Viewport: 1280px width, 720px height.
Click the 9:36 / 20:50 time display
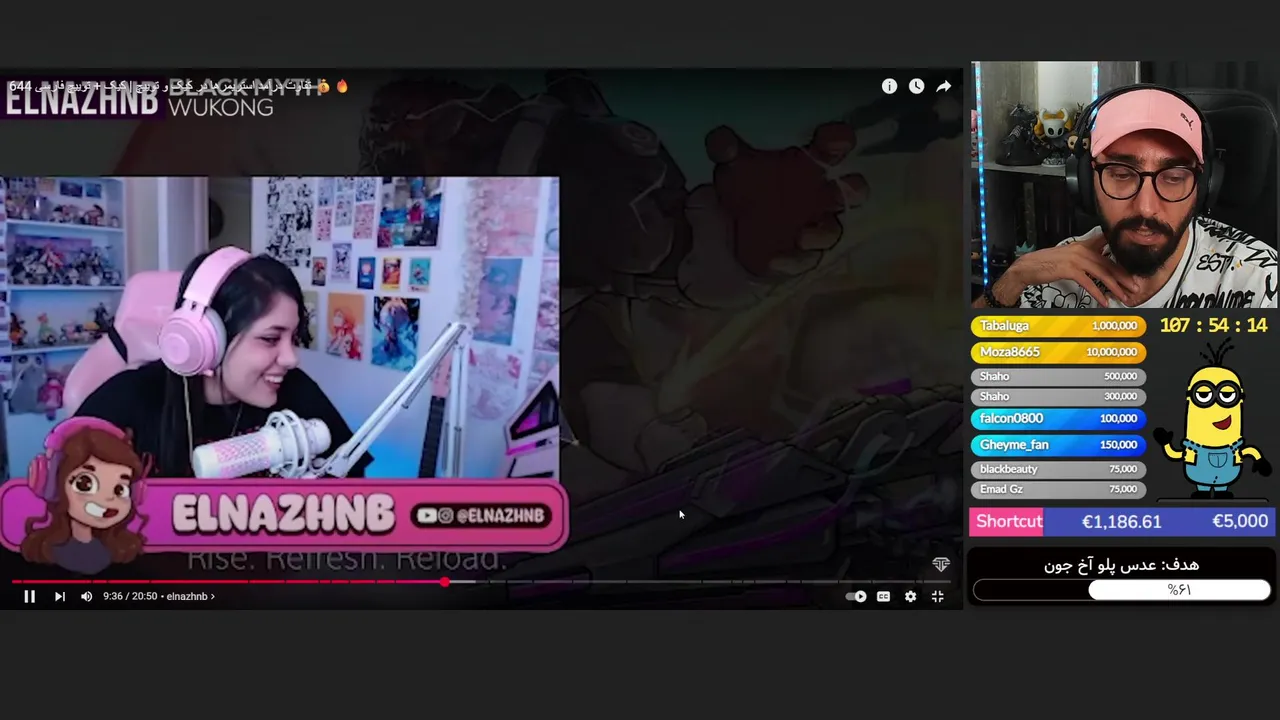[130, 596]
